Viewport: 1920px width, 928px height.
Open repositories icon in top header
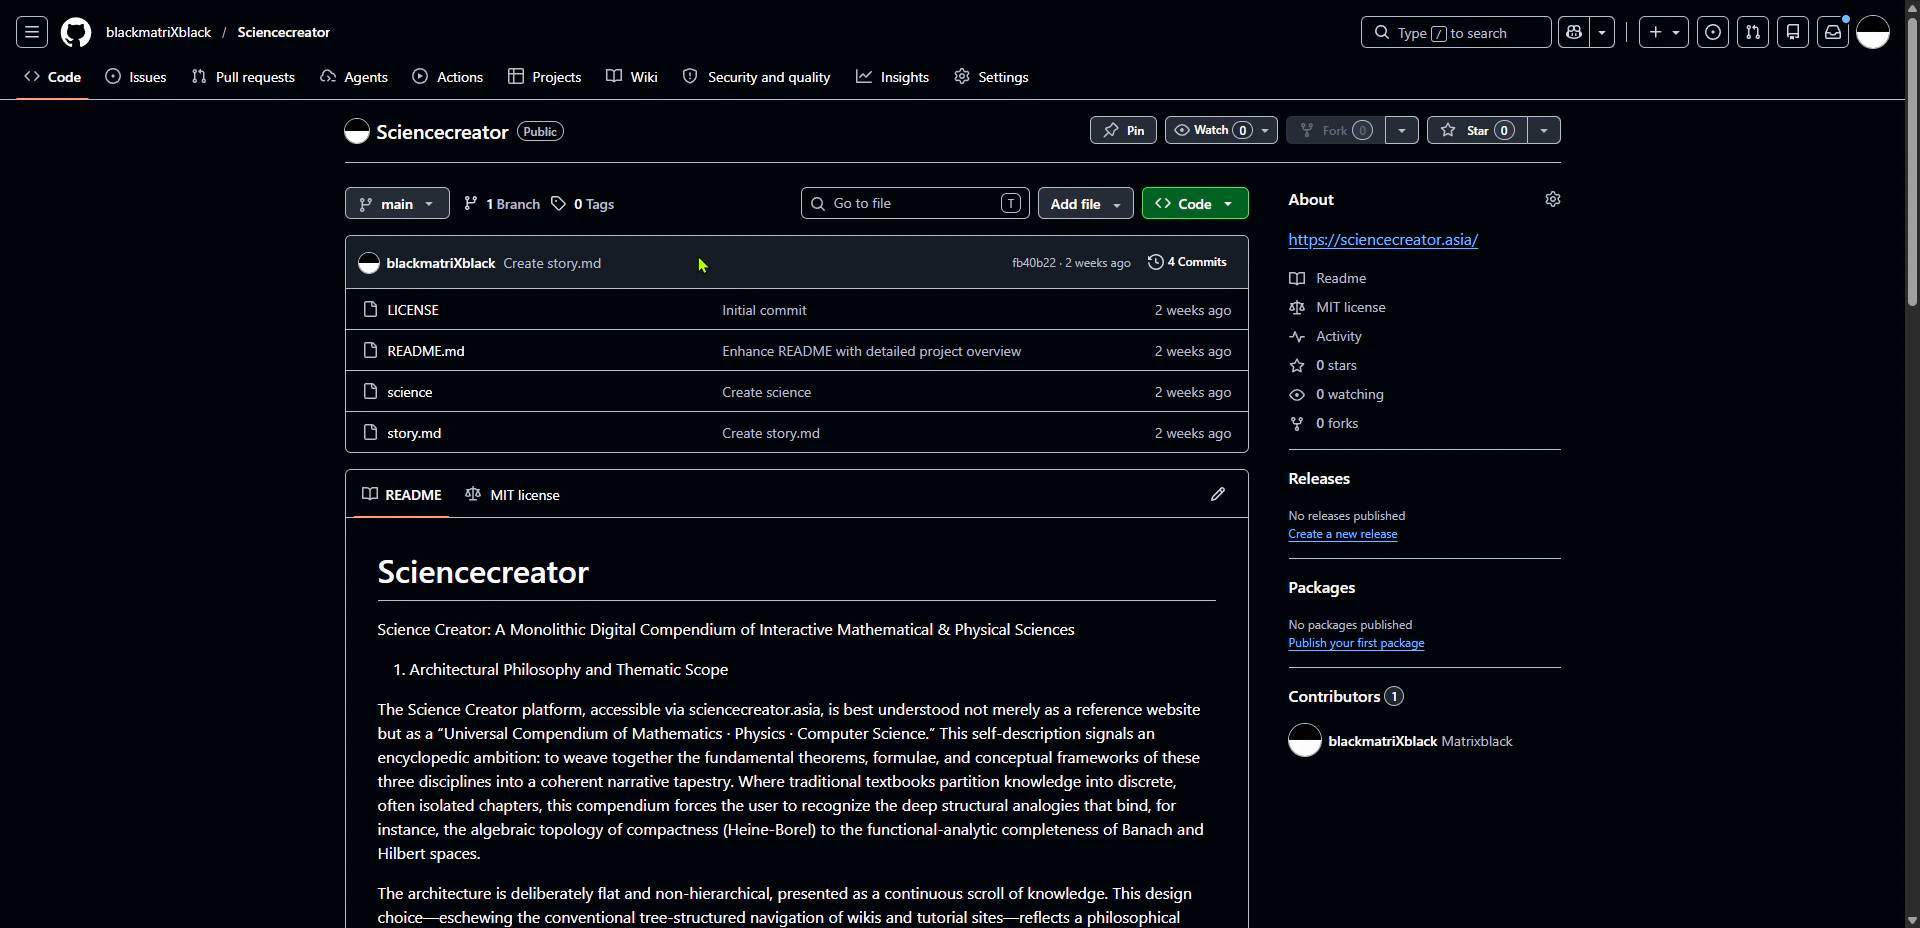(x=1793, y=32)
